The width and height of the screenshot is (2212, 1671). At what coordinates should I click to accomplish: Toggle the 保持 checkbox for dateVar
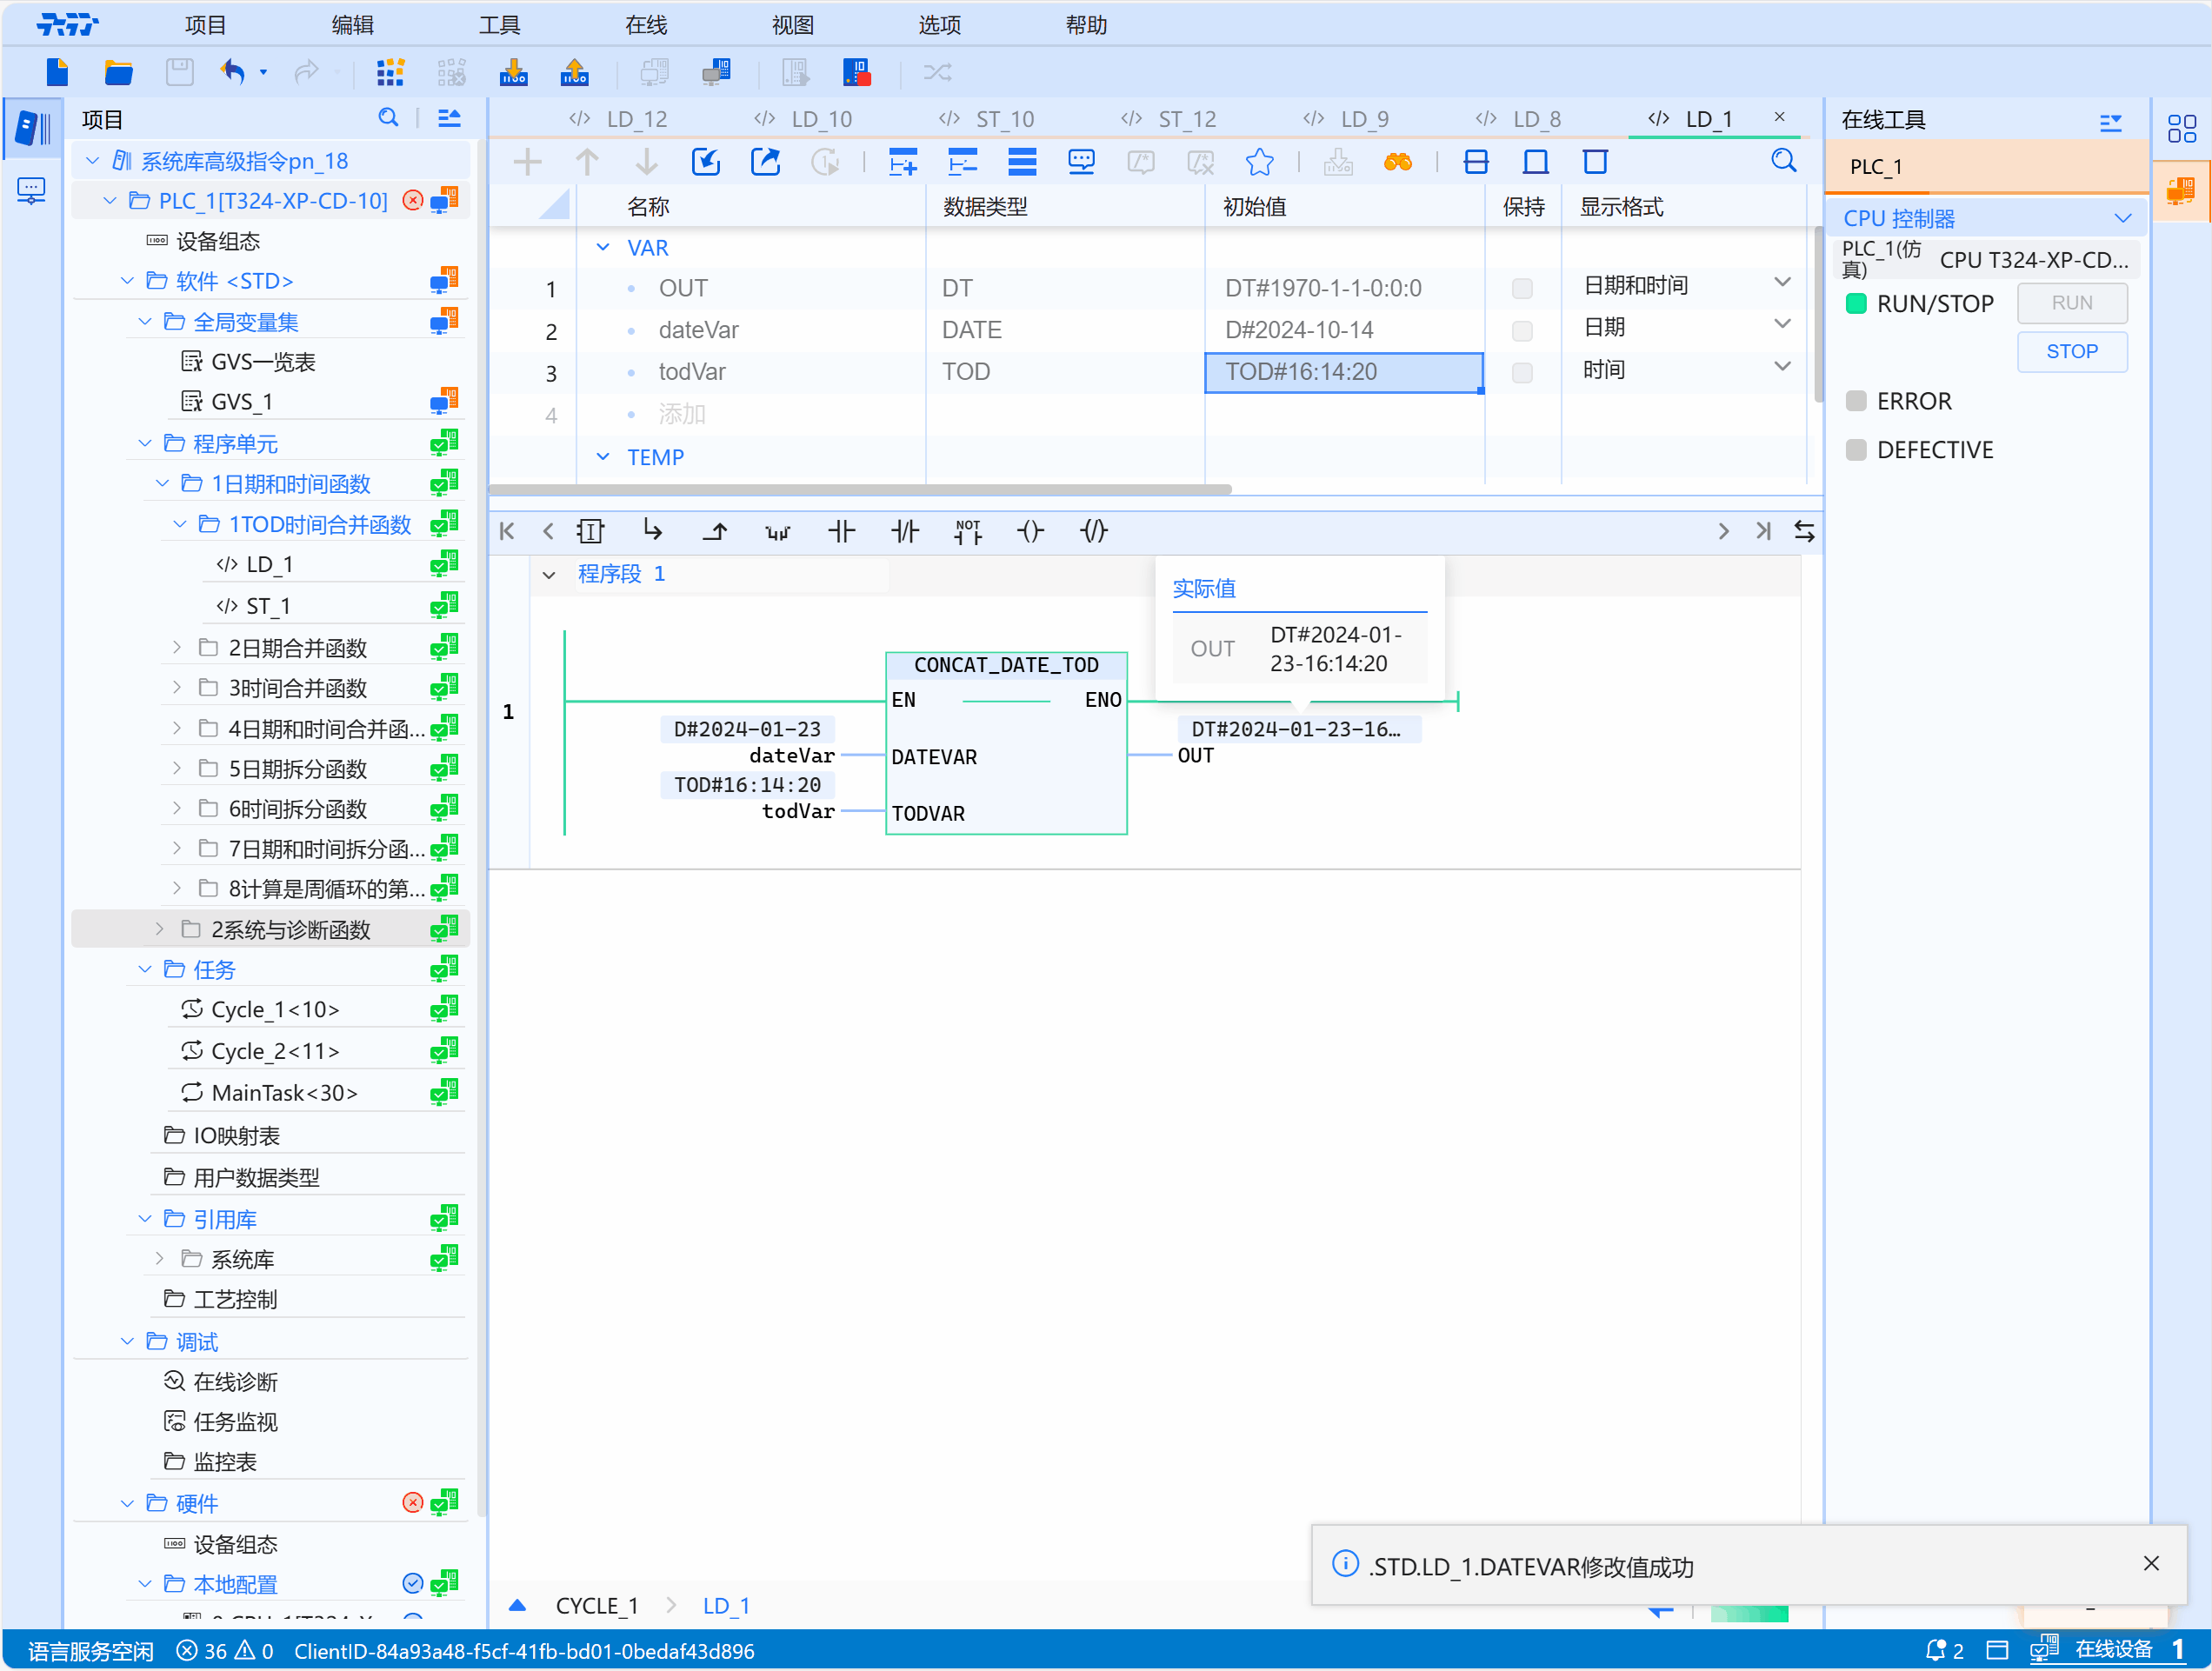click(1522, 330)
